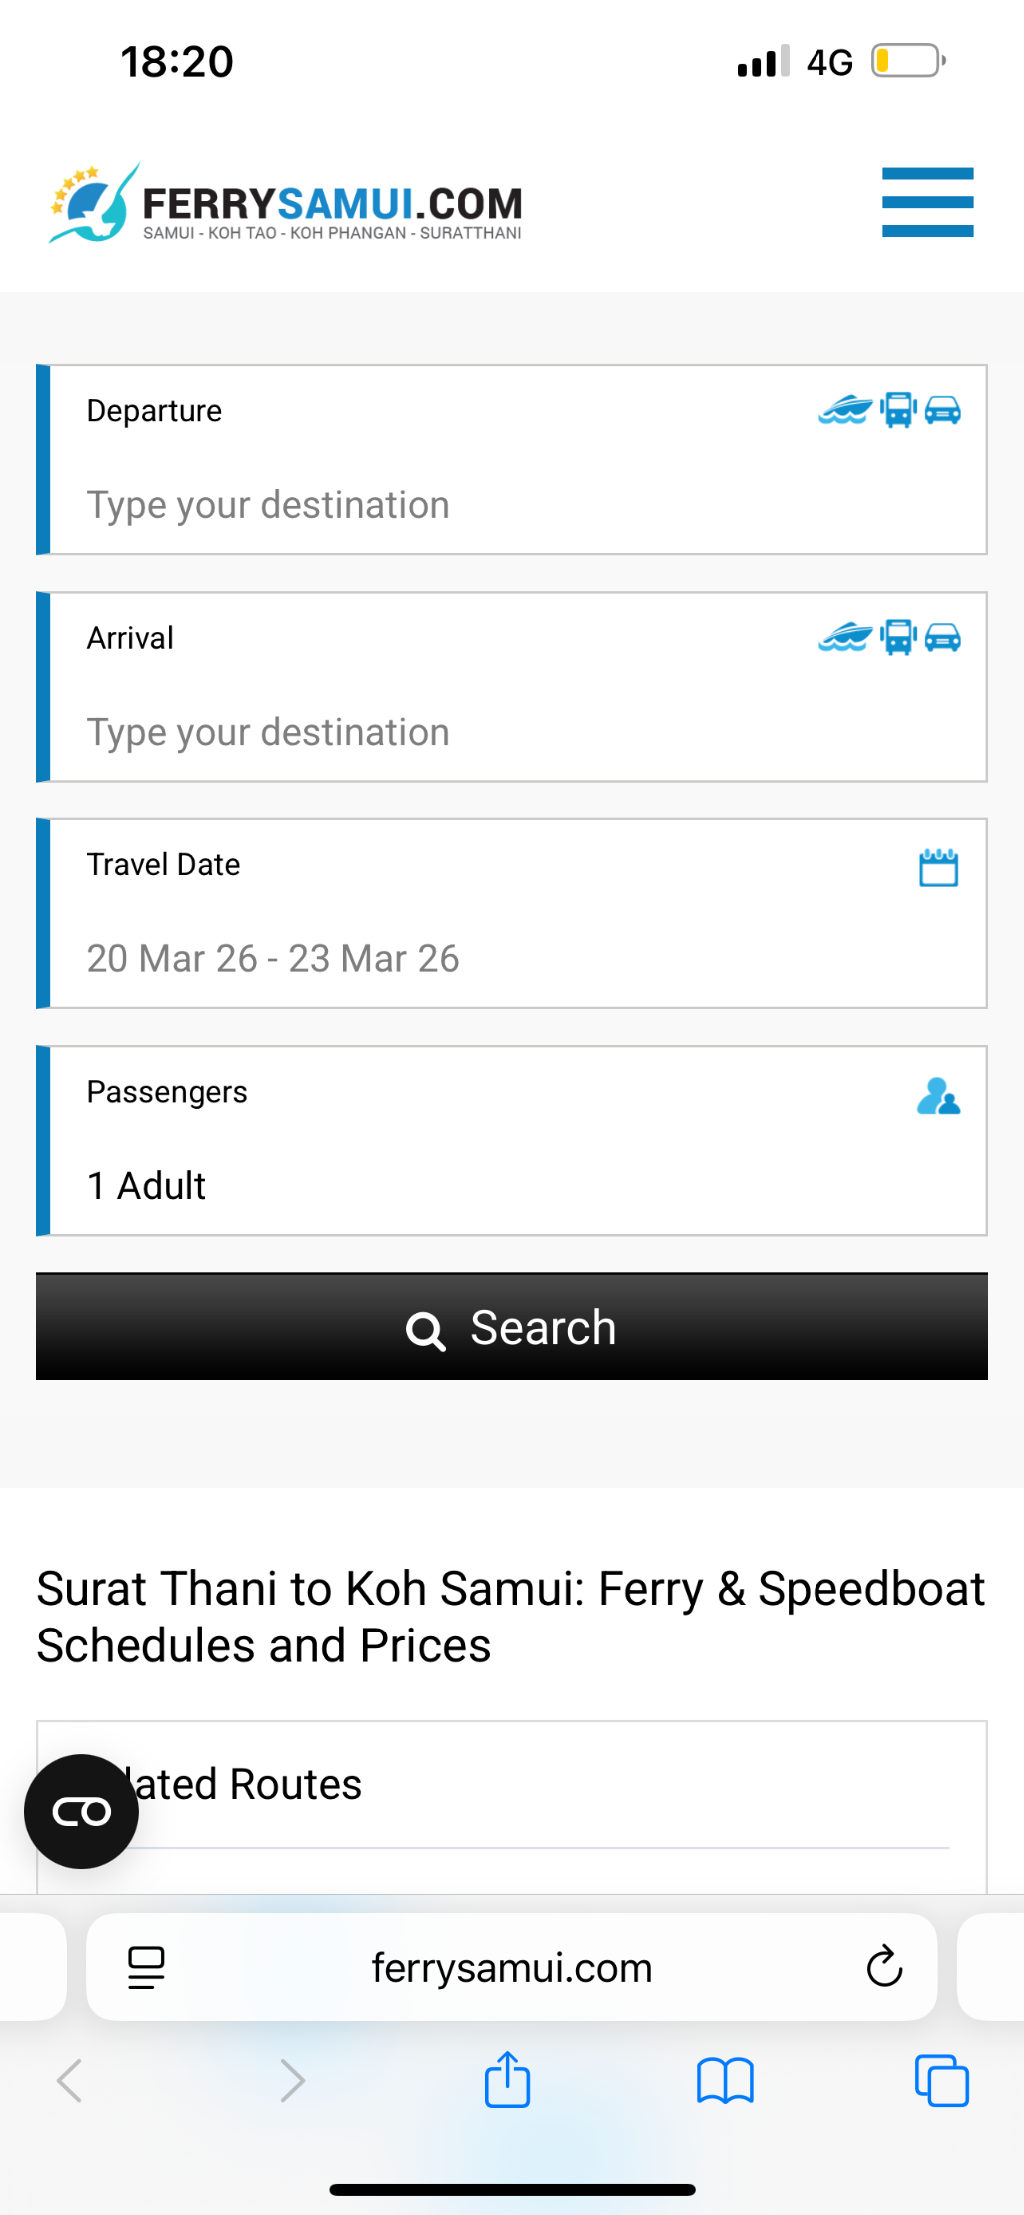Type in the Departure destination field

450,505
